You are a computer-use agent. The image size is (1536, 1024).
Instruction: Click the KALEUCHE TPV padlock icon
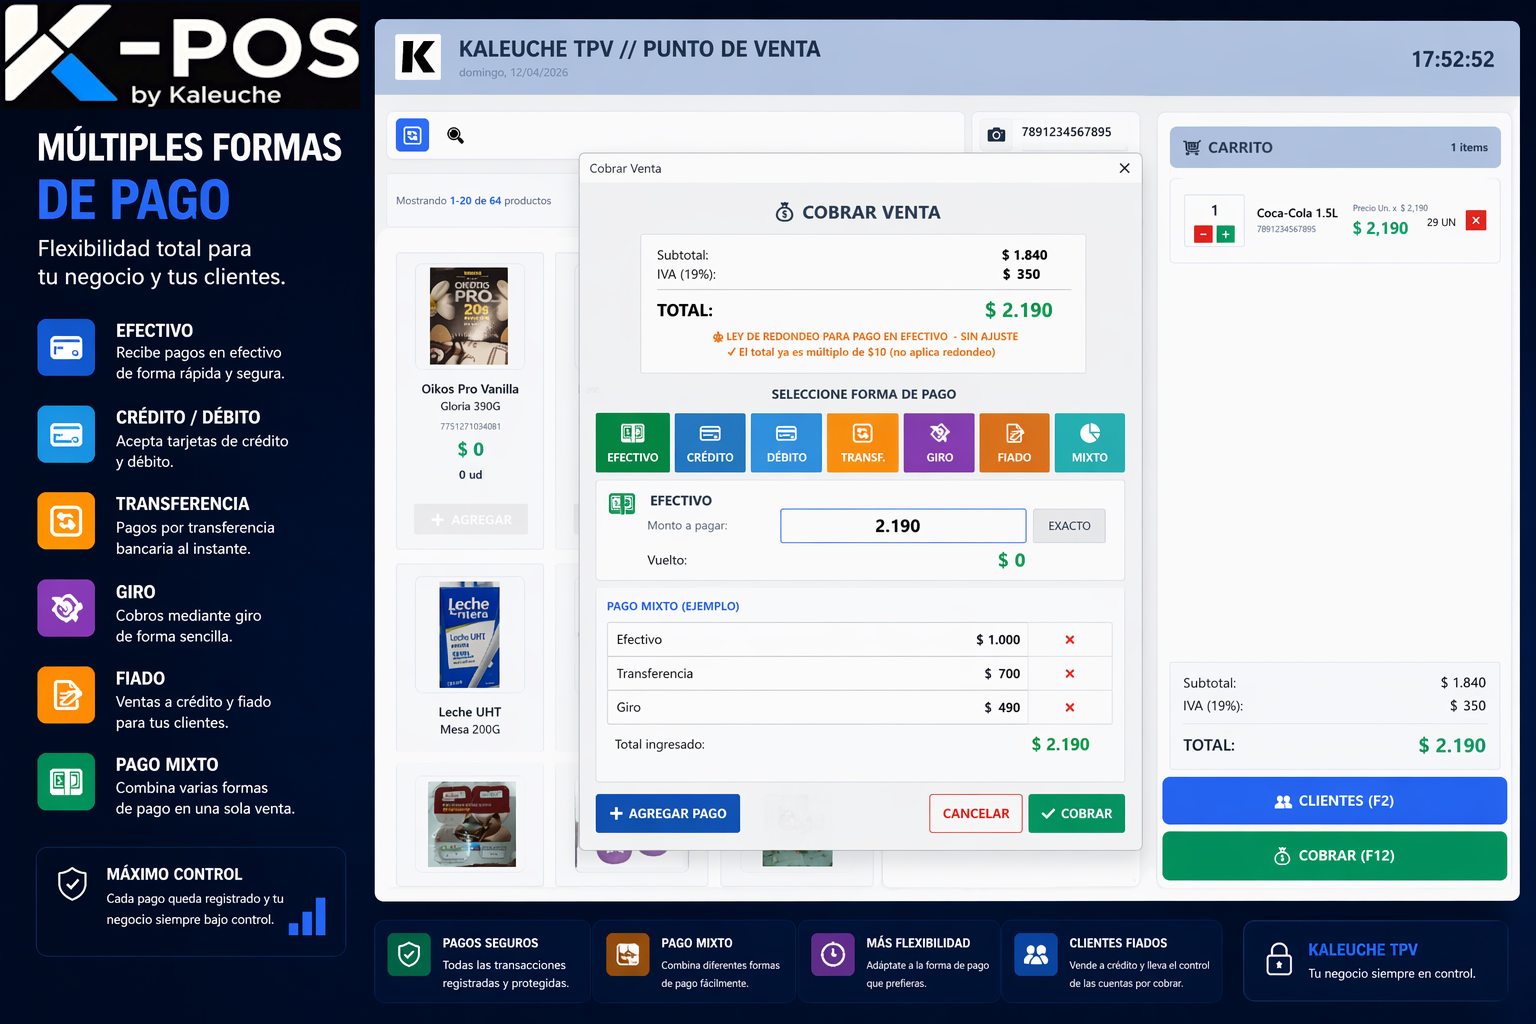tap(1279, 958)
